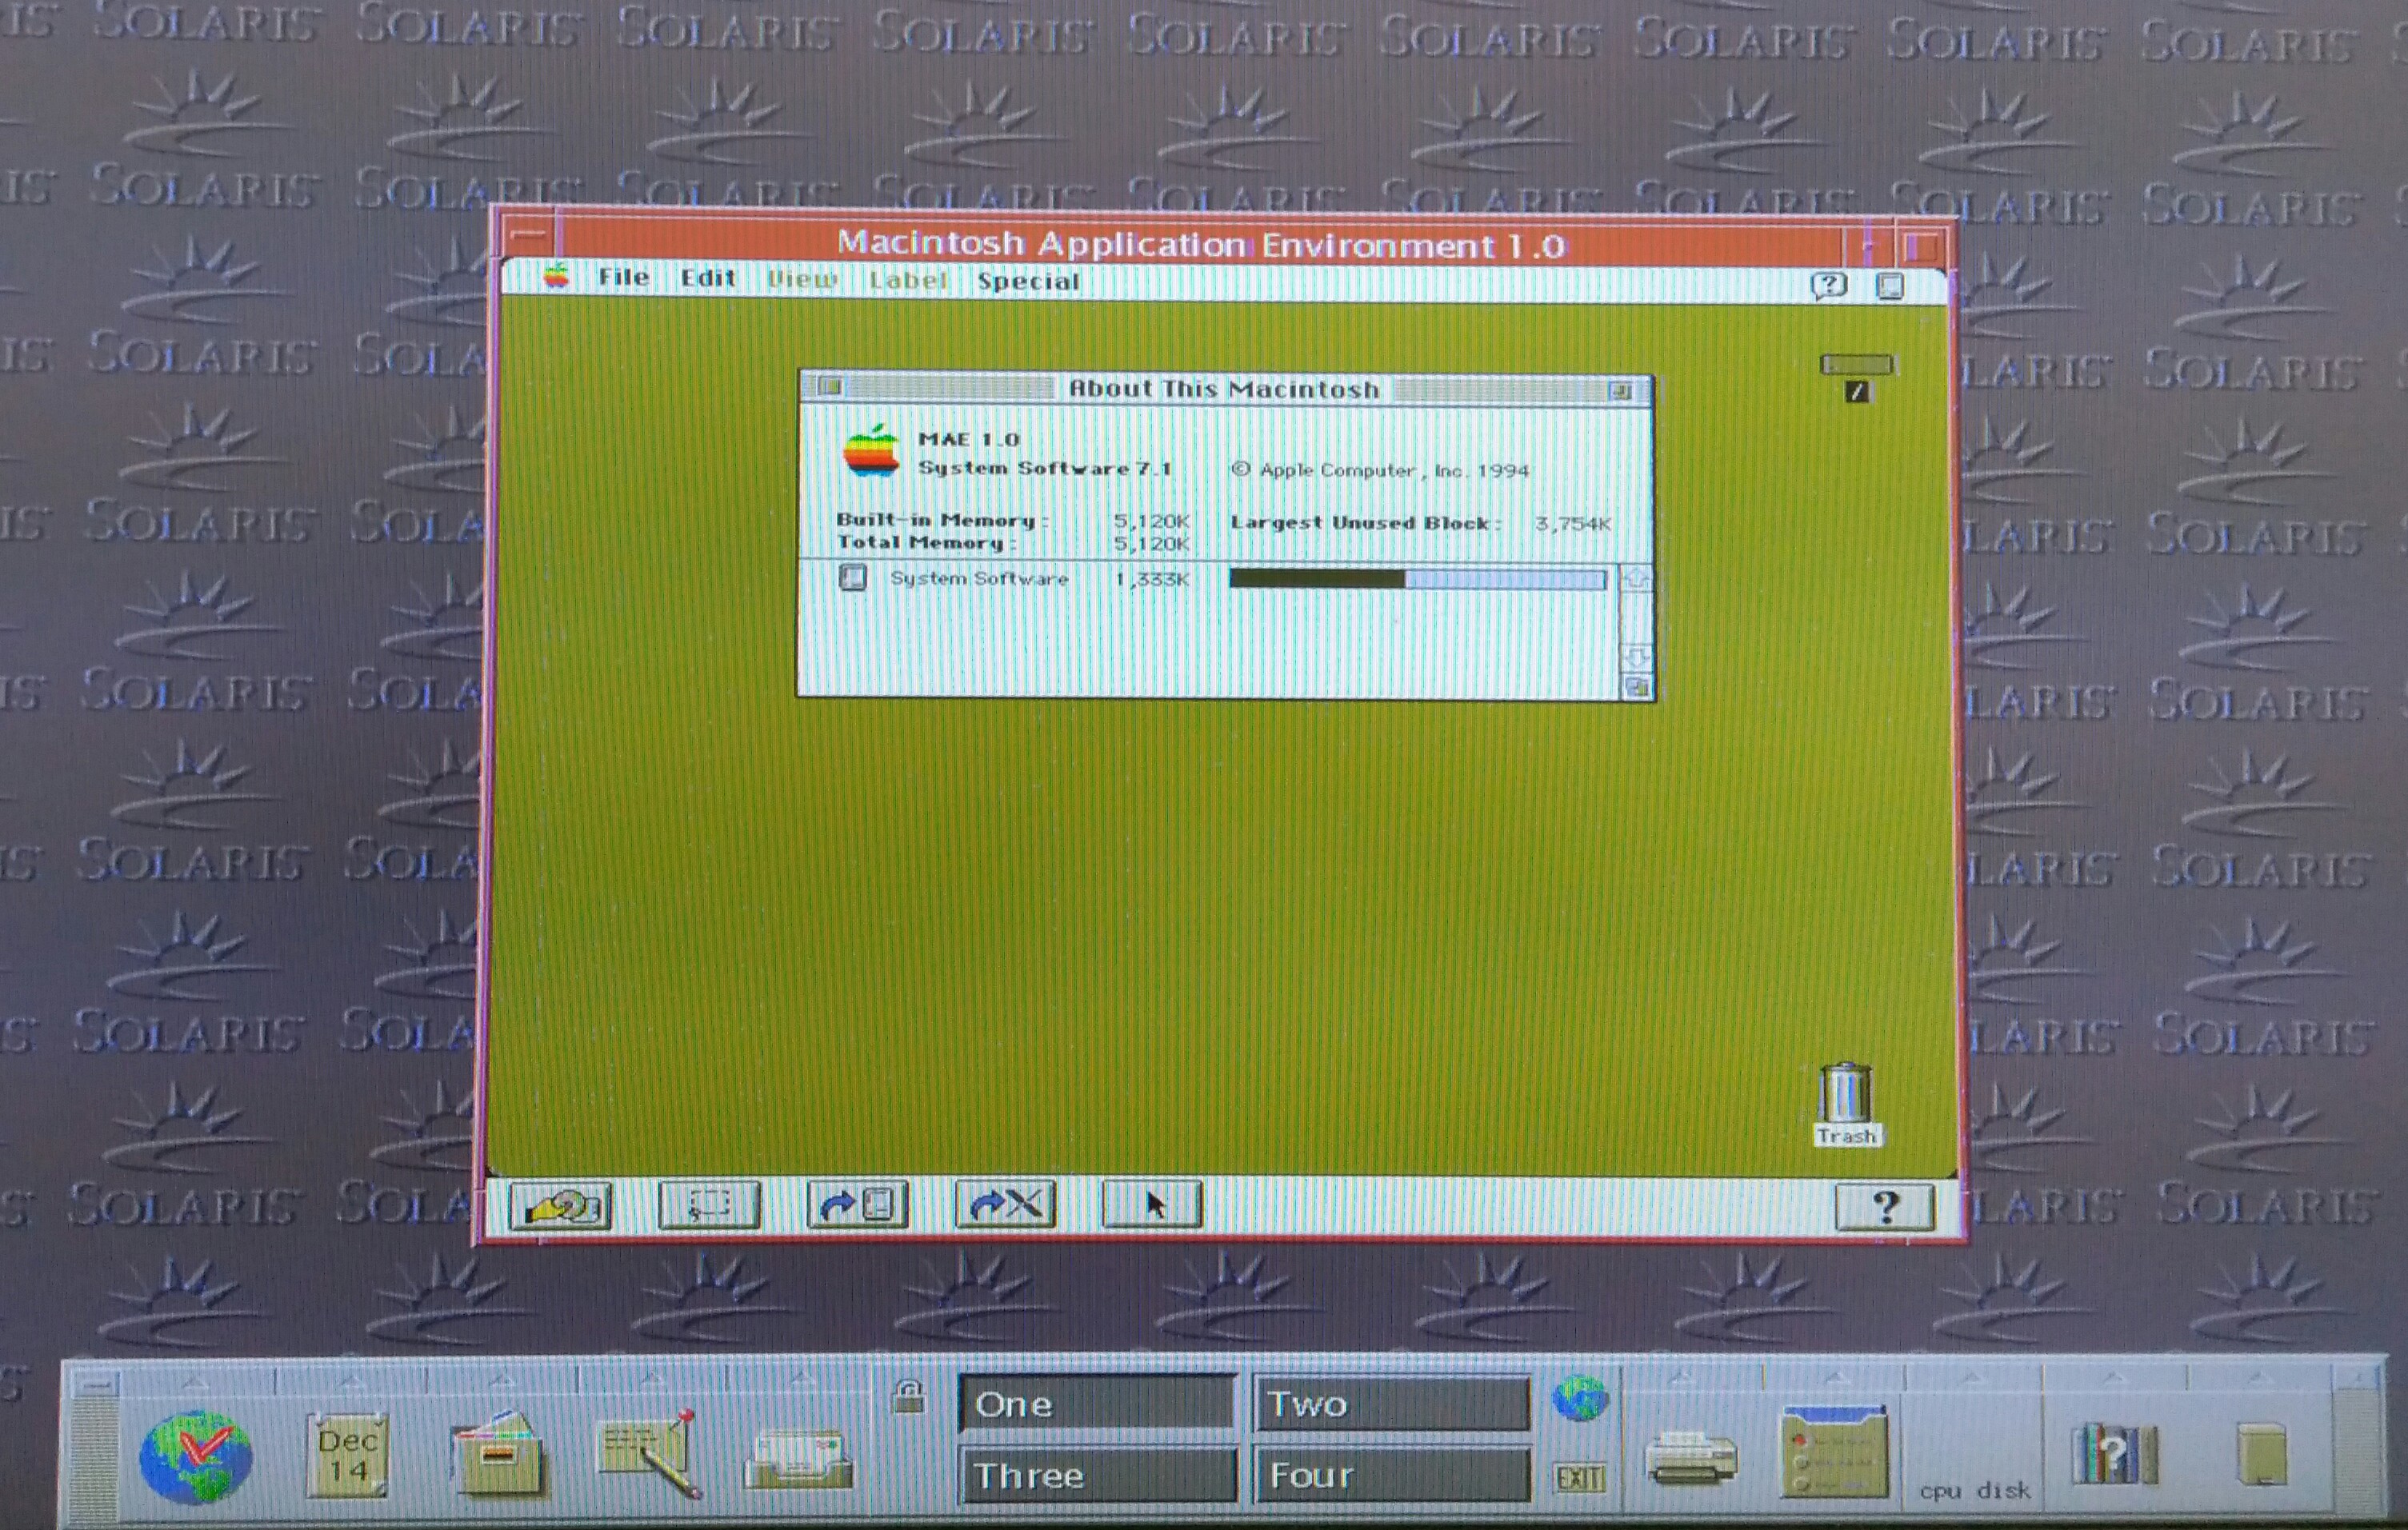
Task: Expand the subpanel arrow above calendar icon
Action: point(349,1382)
